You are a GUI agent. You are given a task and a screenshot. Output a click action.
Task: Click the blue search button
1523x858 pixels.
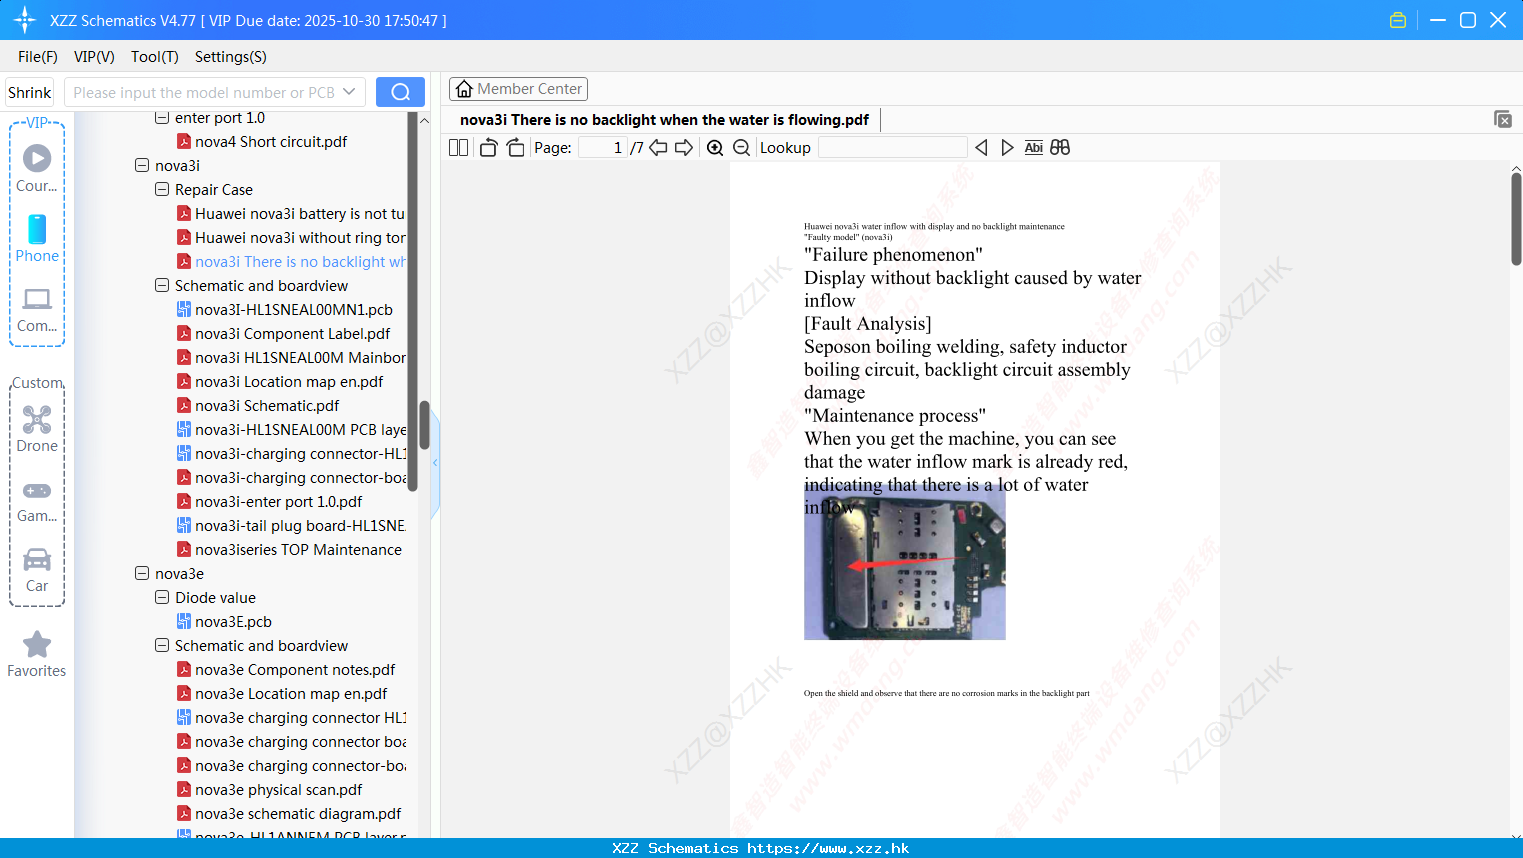[x=400, y=92]
